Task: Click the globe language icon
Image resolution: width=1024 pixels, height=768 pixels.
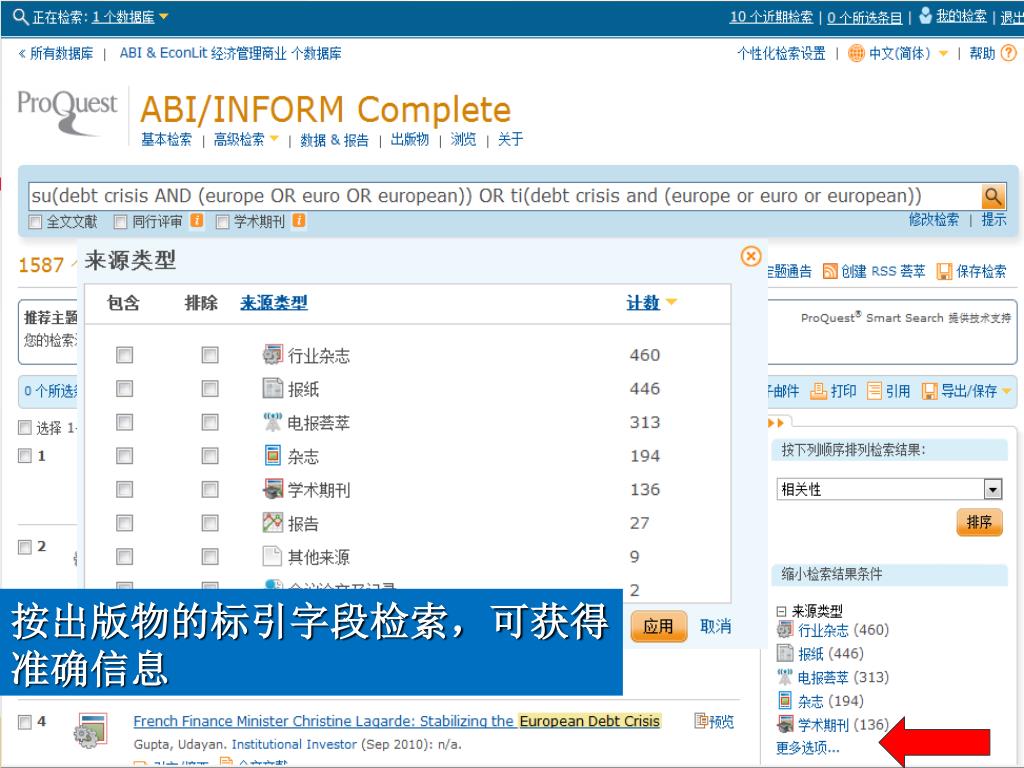Action: 856,54
